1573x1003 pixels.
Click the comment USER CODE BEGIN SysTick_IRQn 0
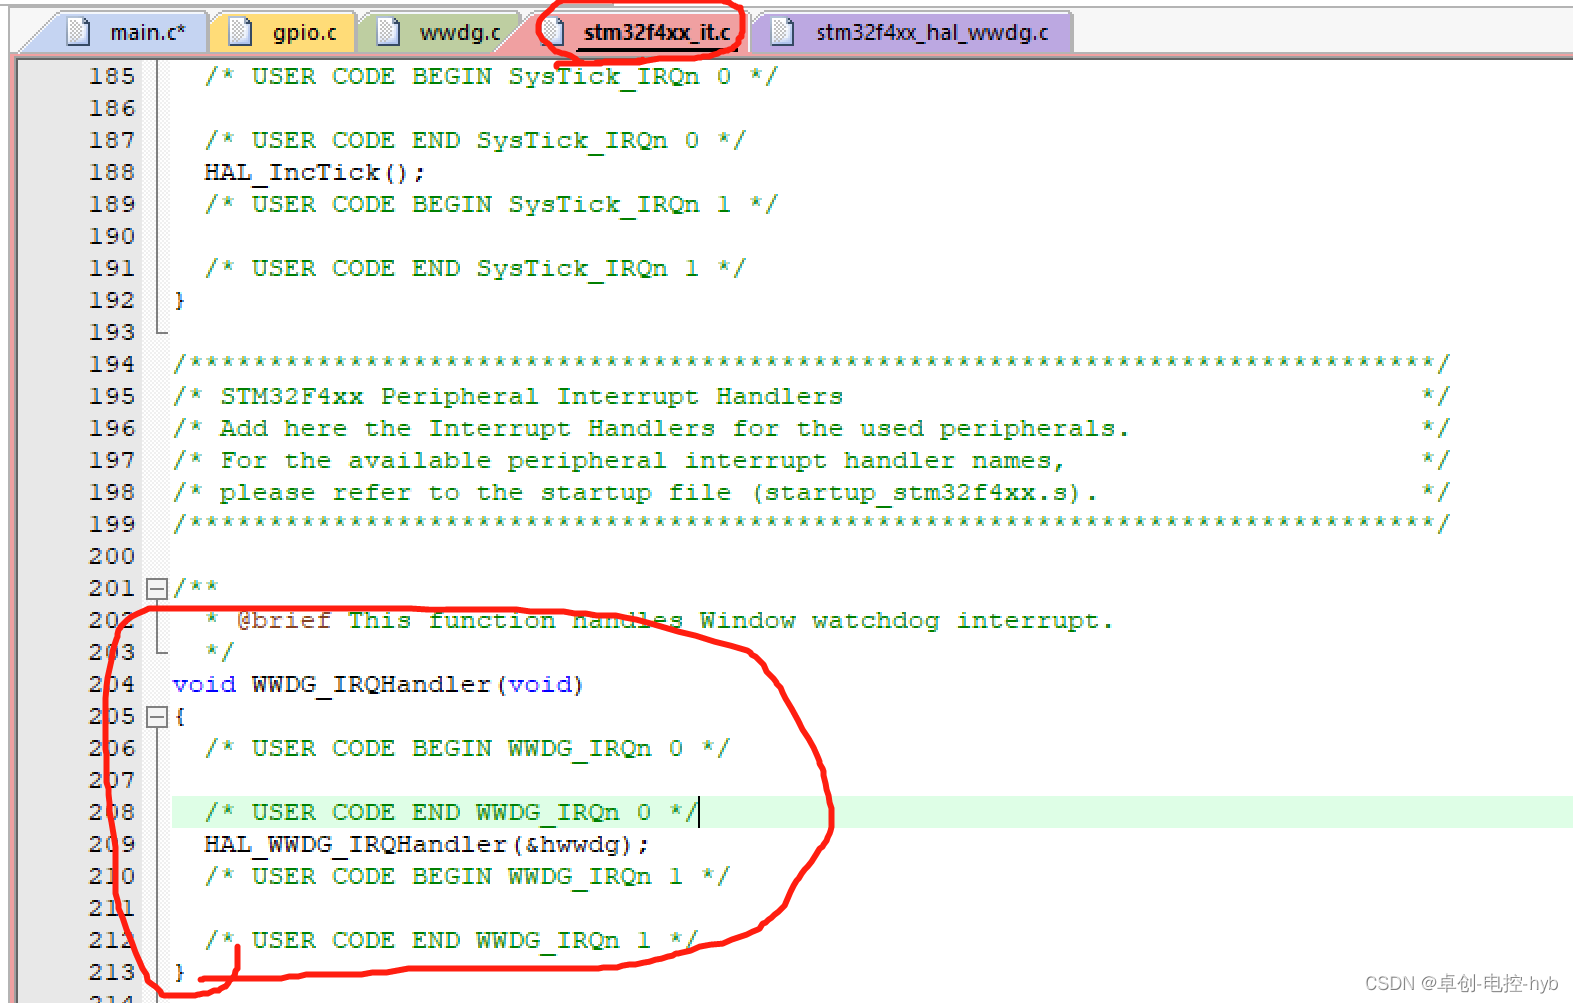click(491, 76)
